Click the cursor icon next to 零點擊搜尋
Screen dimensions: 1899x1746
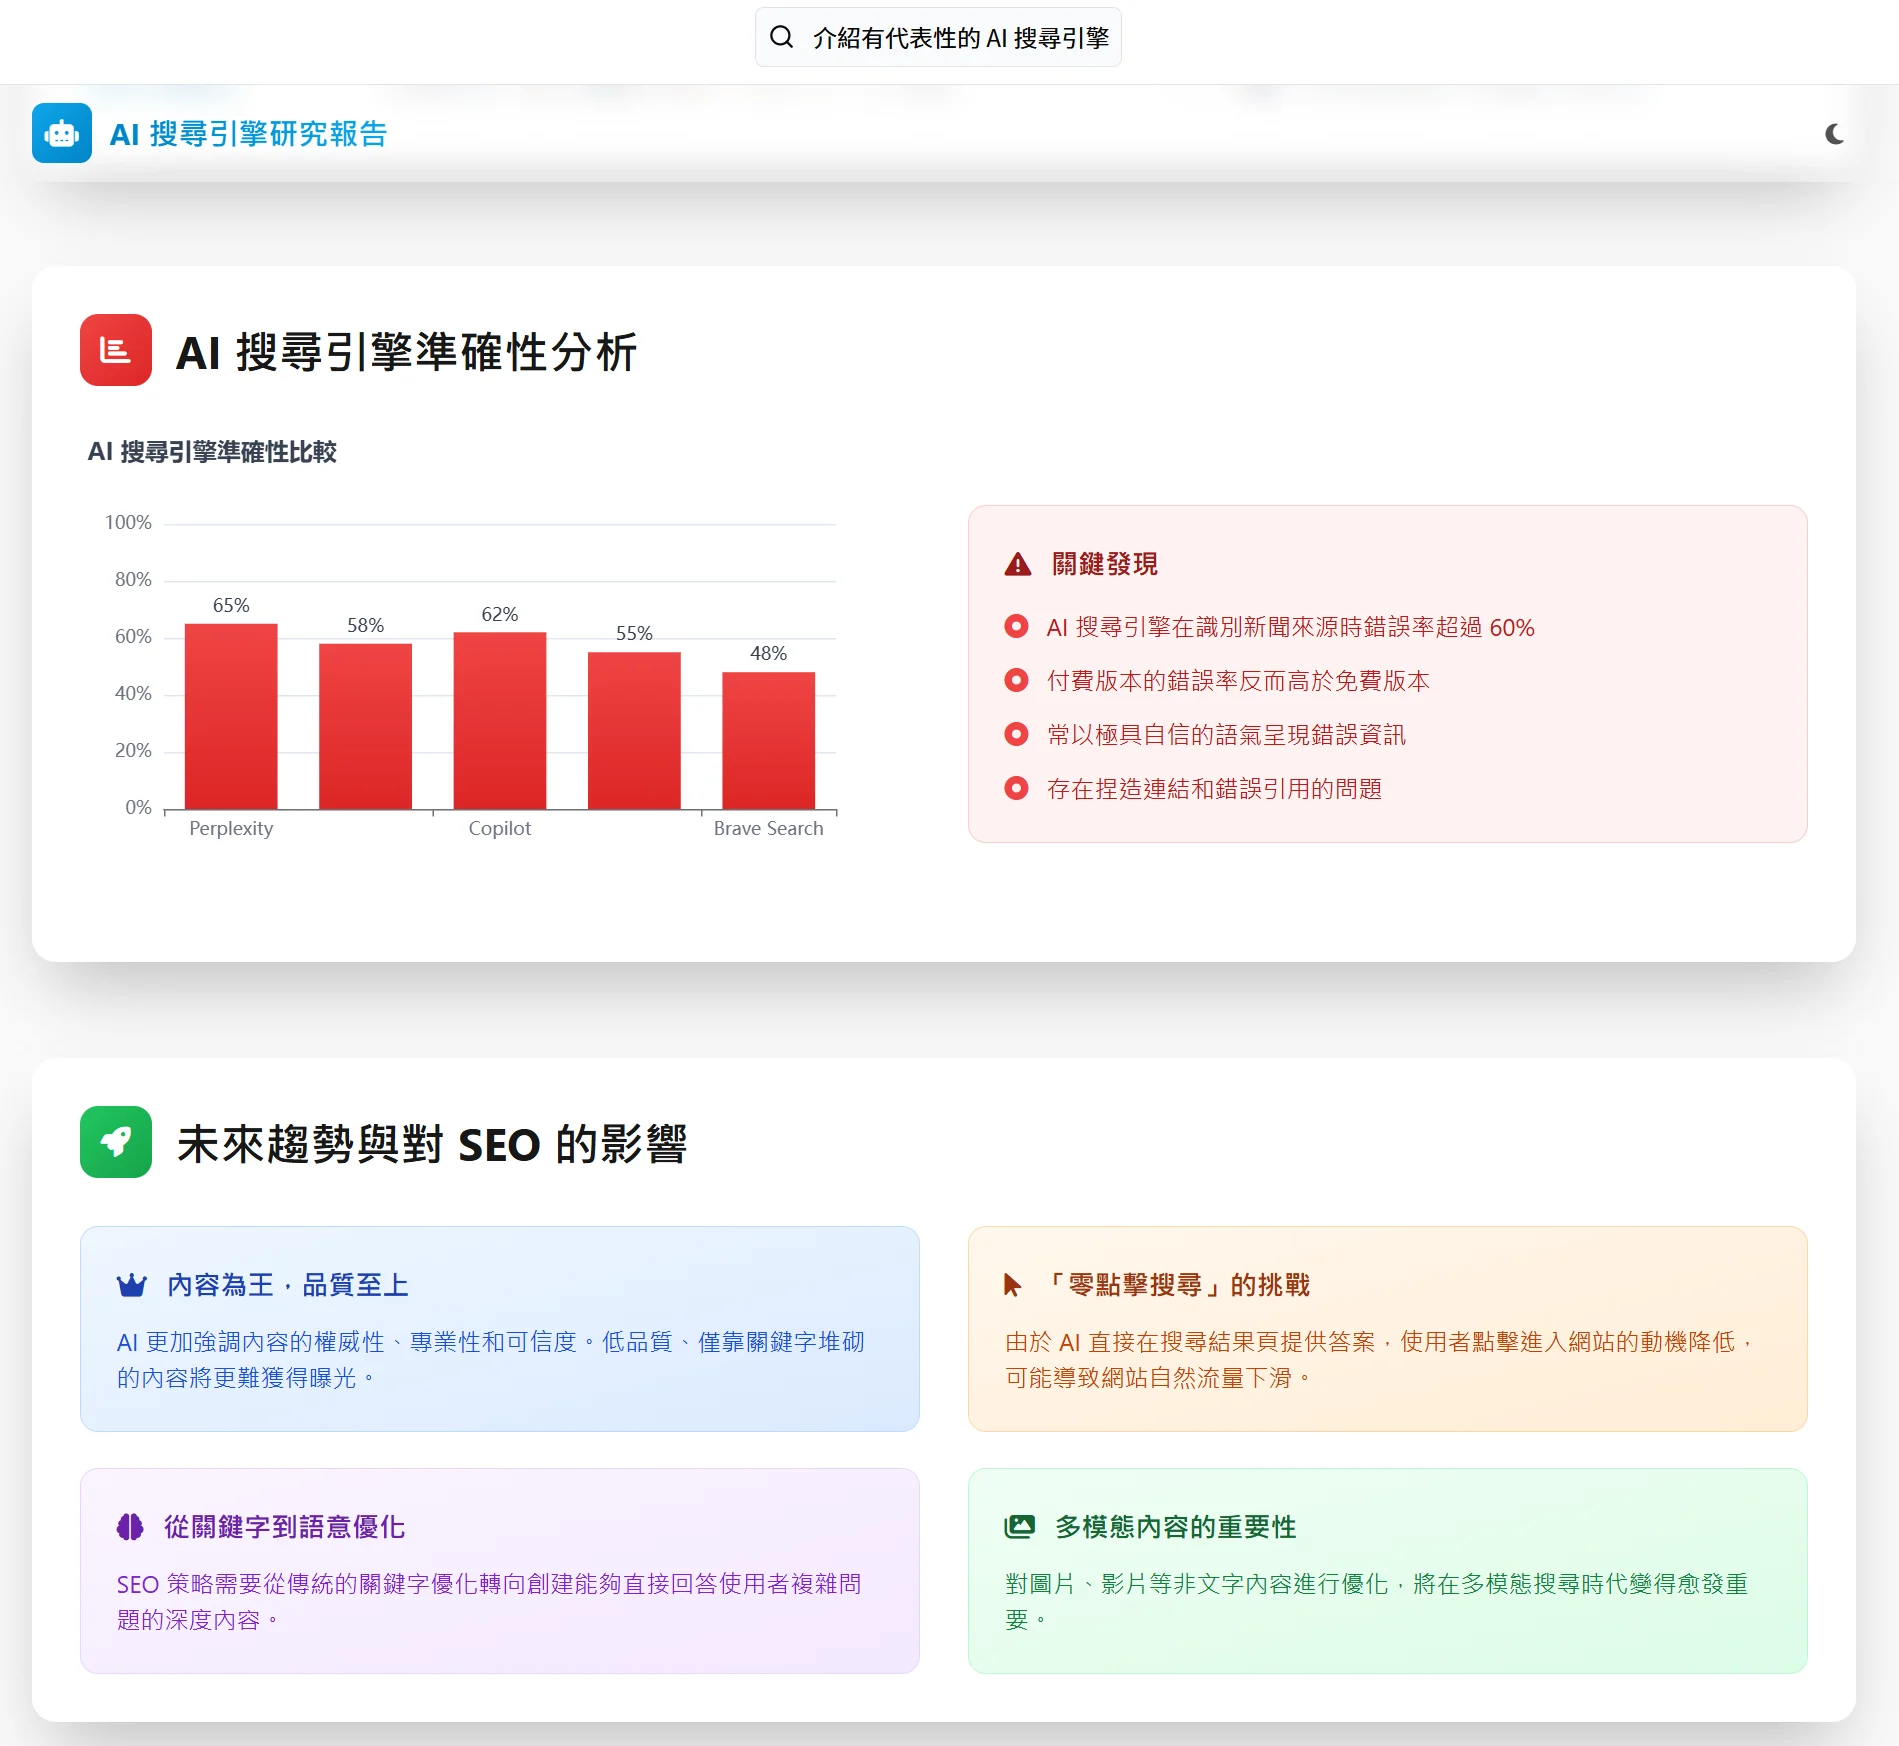coord(1012,1285)
